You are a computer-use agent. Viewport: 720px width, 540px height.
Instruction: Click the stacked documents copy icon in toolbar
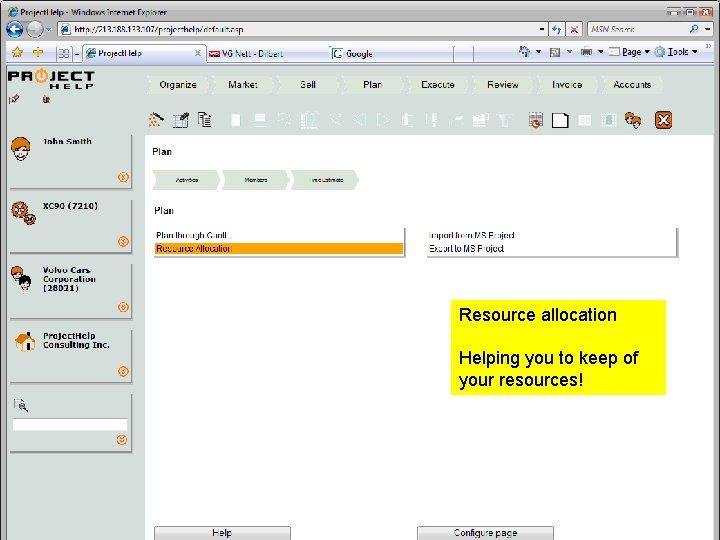tap(205, 120)
